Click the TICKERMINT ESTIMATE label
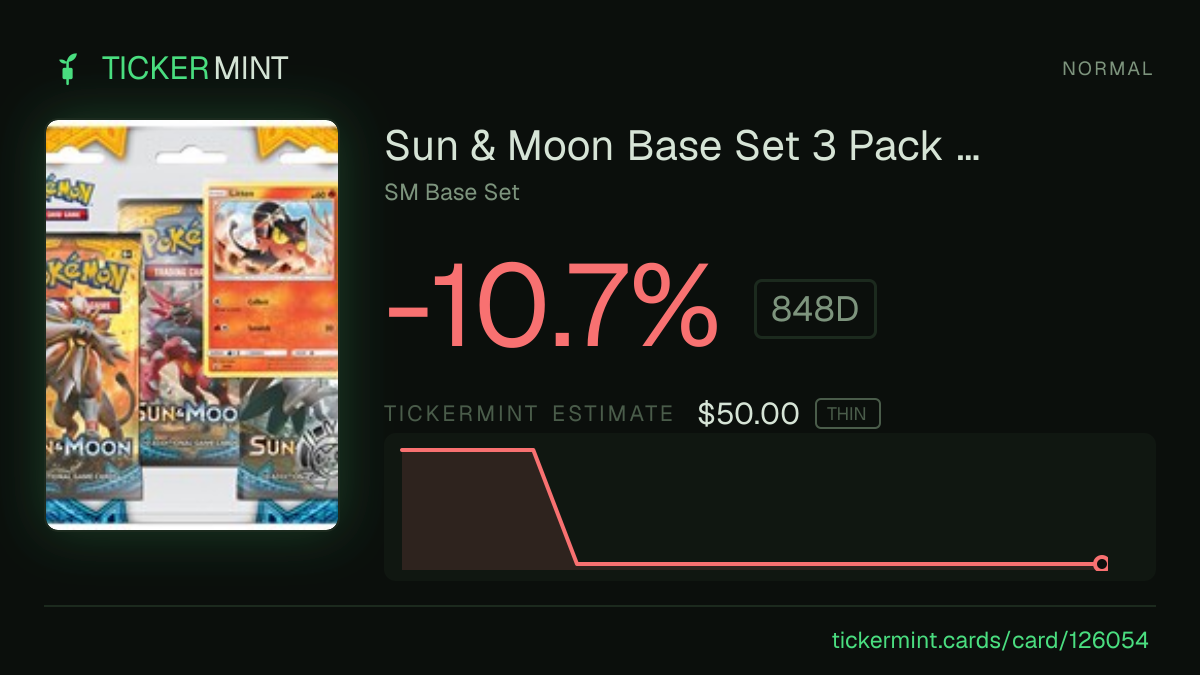Screen dimensions: 1200x675 pyautogui.click(x=529, y=414)
